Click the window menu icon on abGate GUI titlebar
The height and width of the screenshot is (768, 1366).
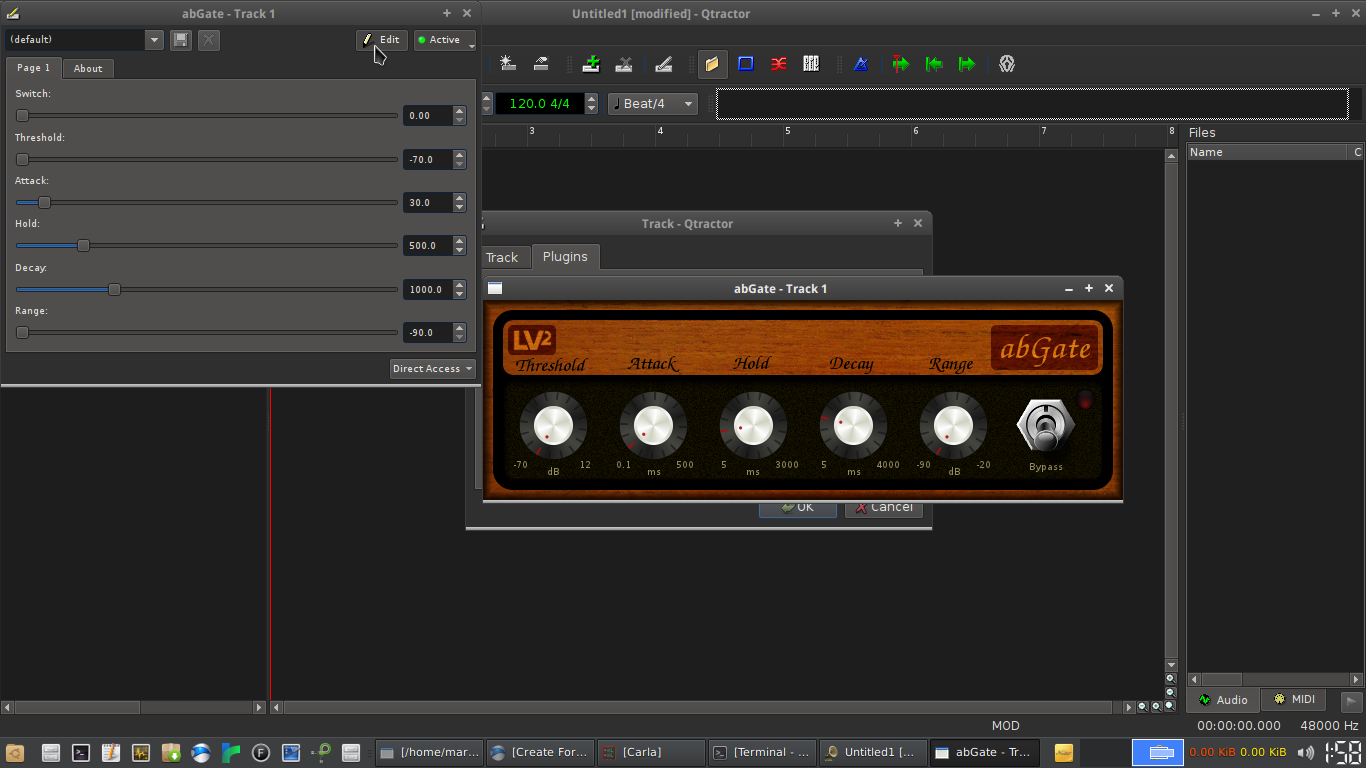[x=495, y=288]
